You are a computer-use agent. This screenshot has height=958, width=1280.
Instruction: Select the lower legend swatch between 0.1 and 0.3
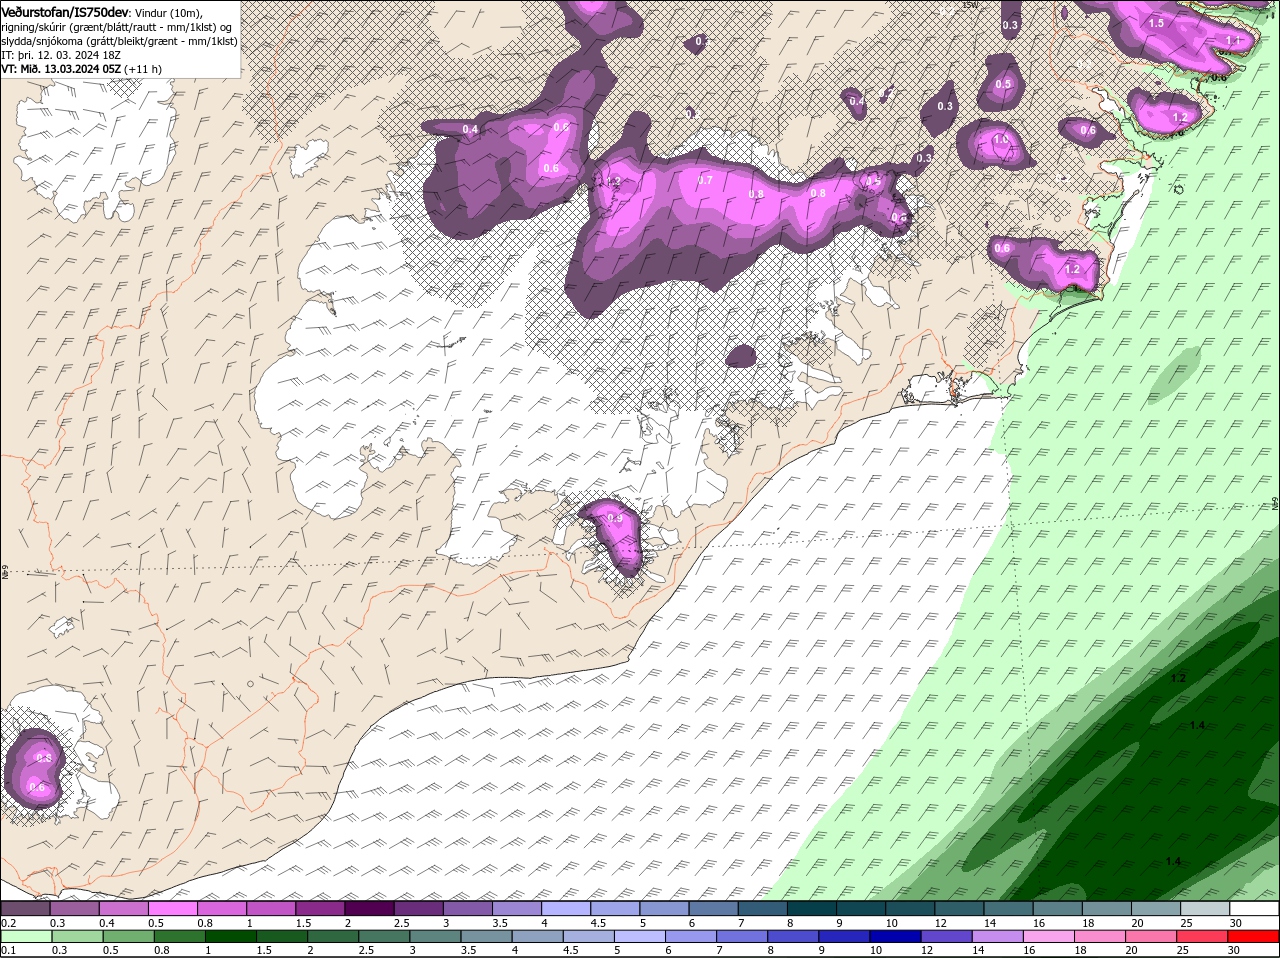(x=26, y=936)
